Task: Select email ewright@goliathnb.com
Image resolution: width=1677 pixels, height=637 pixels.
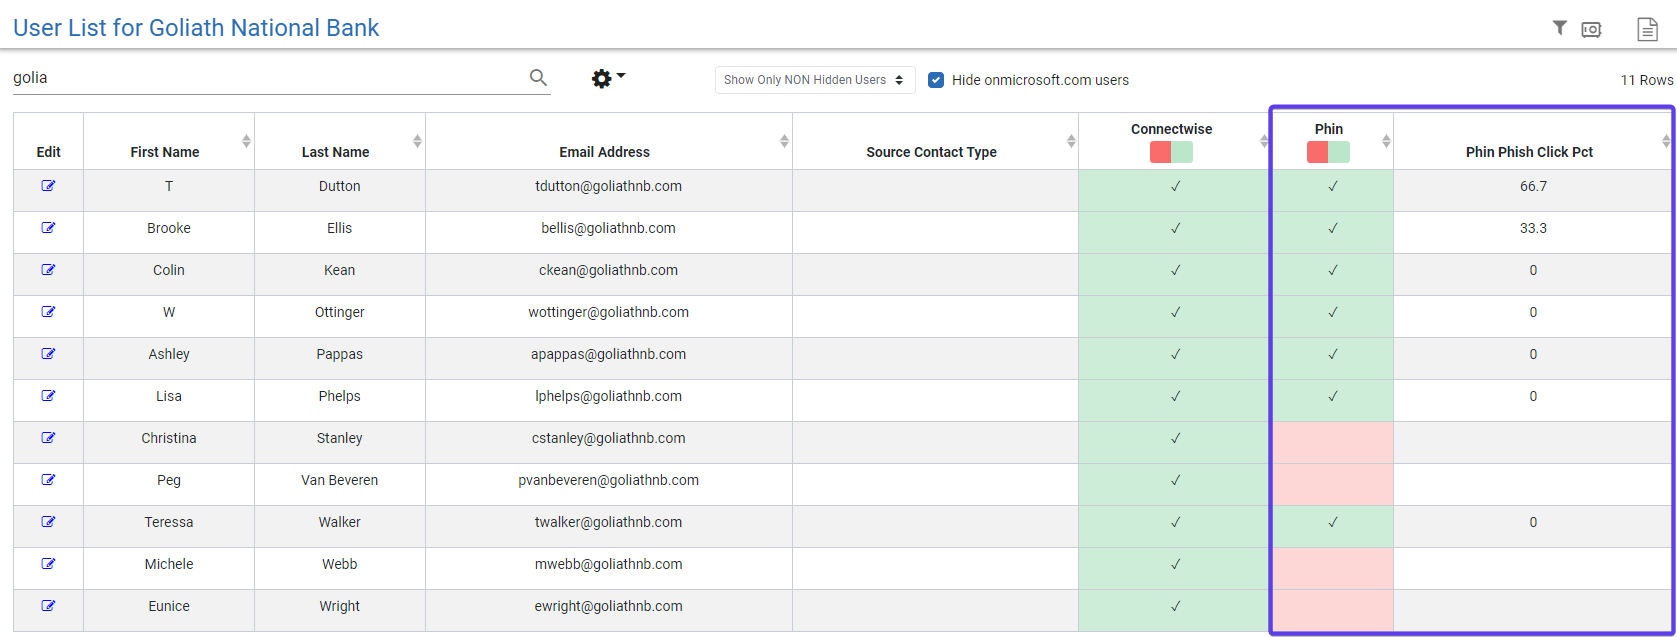Action: point(609,606)
